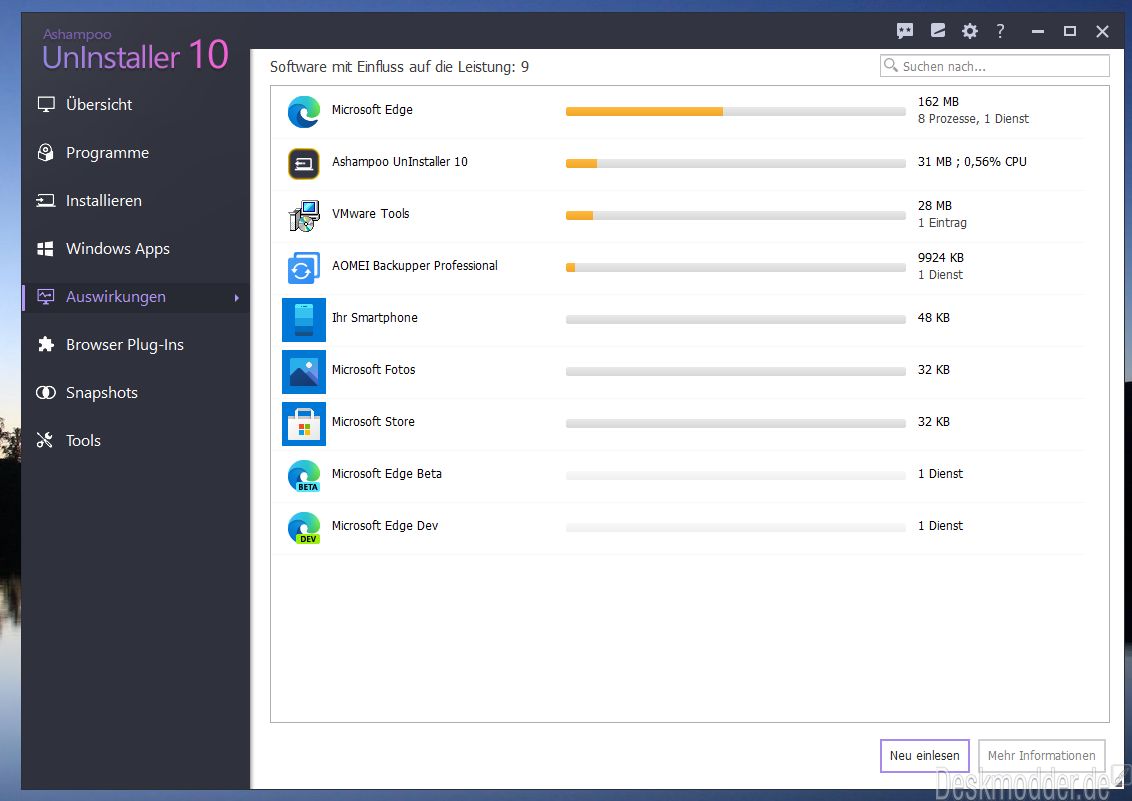Click the Windows logo beside Windows Apps
The image size is (1132, 801).
click(x=45, y=249)
